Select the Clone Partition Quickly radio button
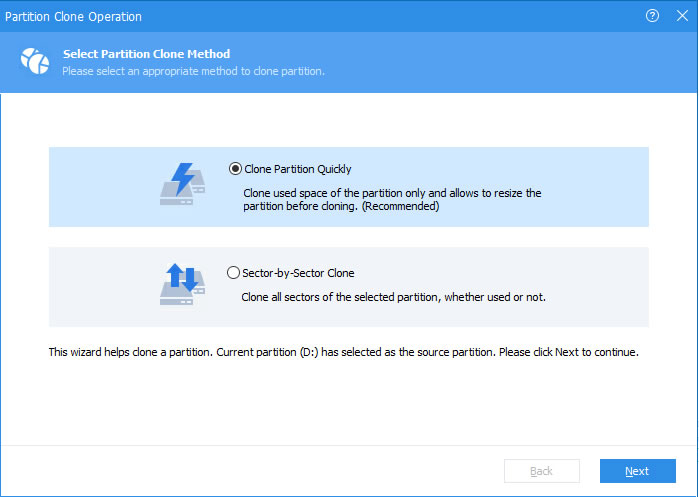Image resolution: width=699 pixels, height=497 pixels. [235, 169]
